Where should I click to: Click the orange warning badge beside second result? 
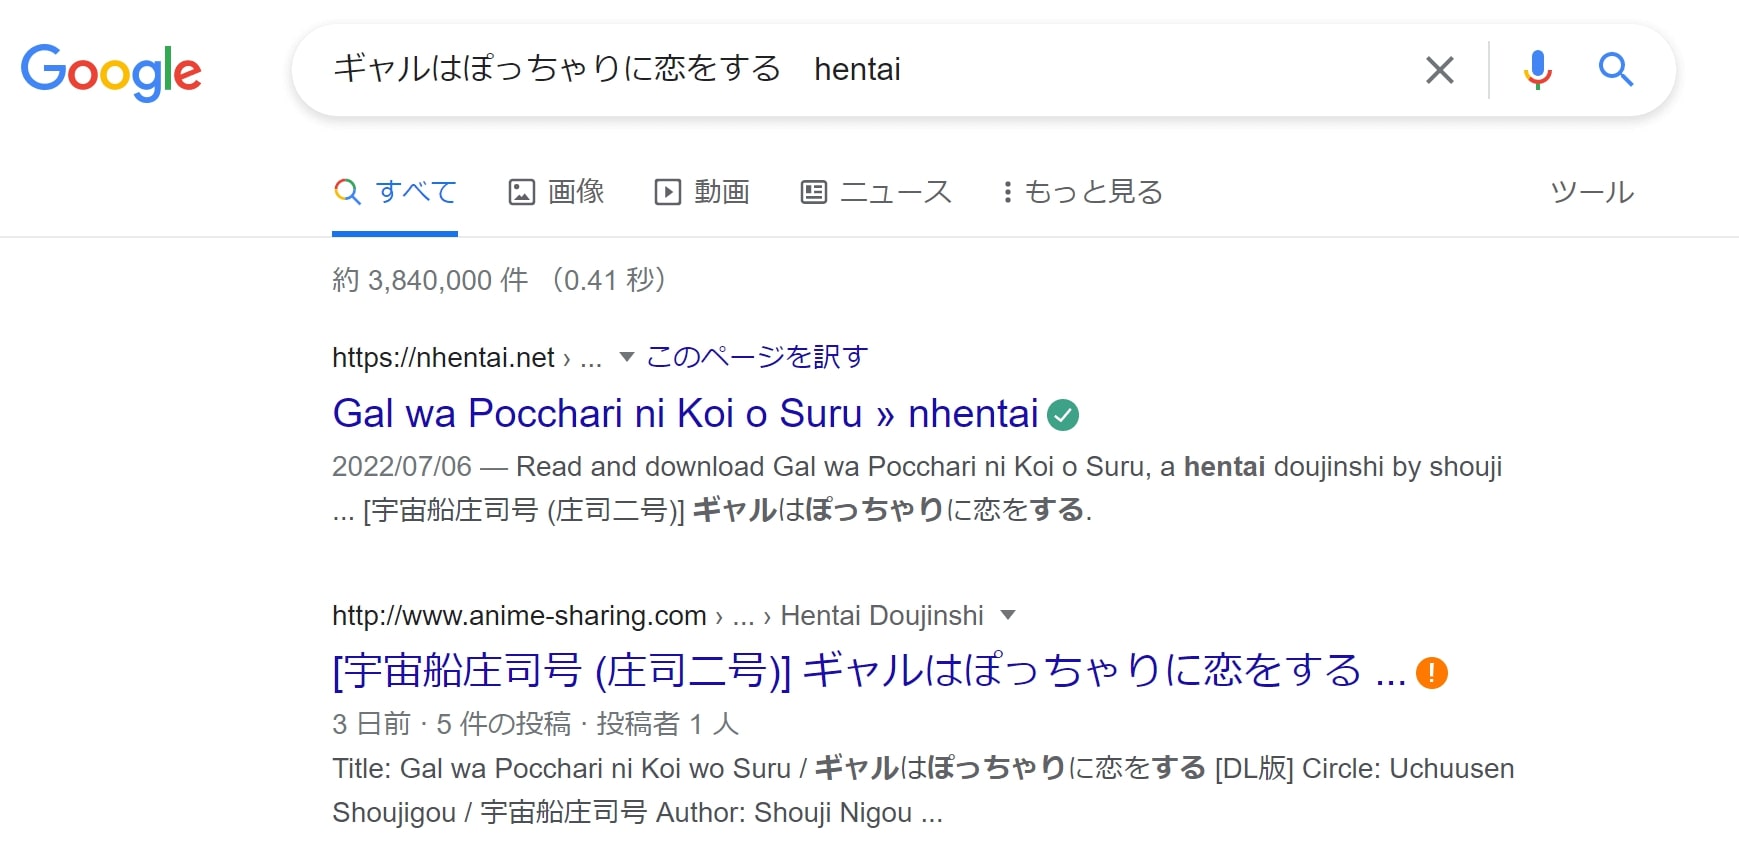pos(1432,673)
